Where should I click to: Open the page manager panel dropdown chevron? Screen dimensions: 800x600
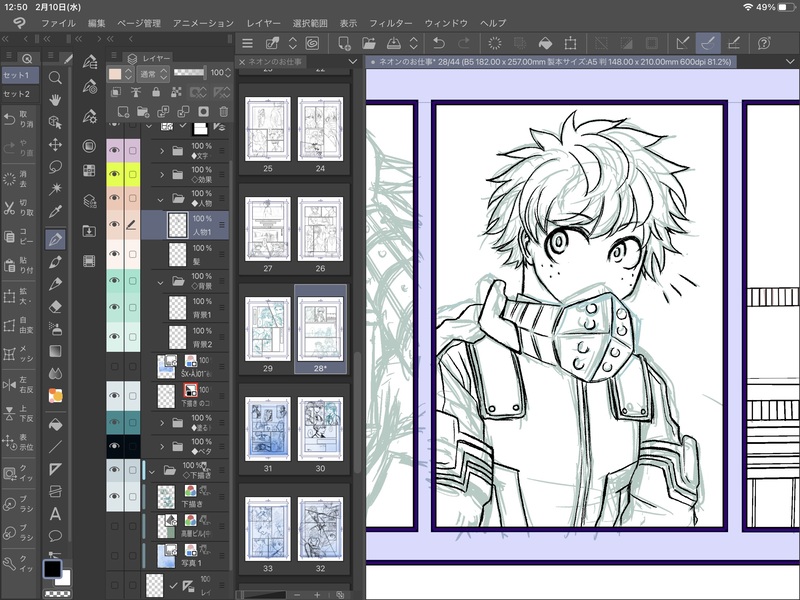click(x=353, y=62)
